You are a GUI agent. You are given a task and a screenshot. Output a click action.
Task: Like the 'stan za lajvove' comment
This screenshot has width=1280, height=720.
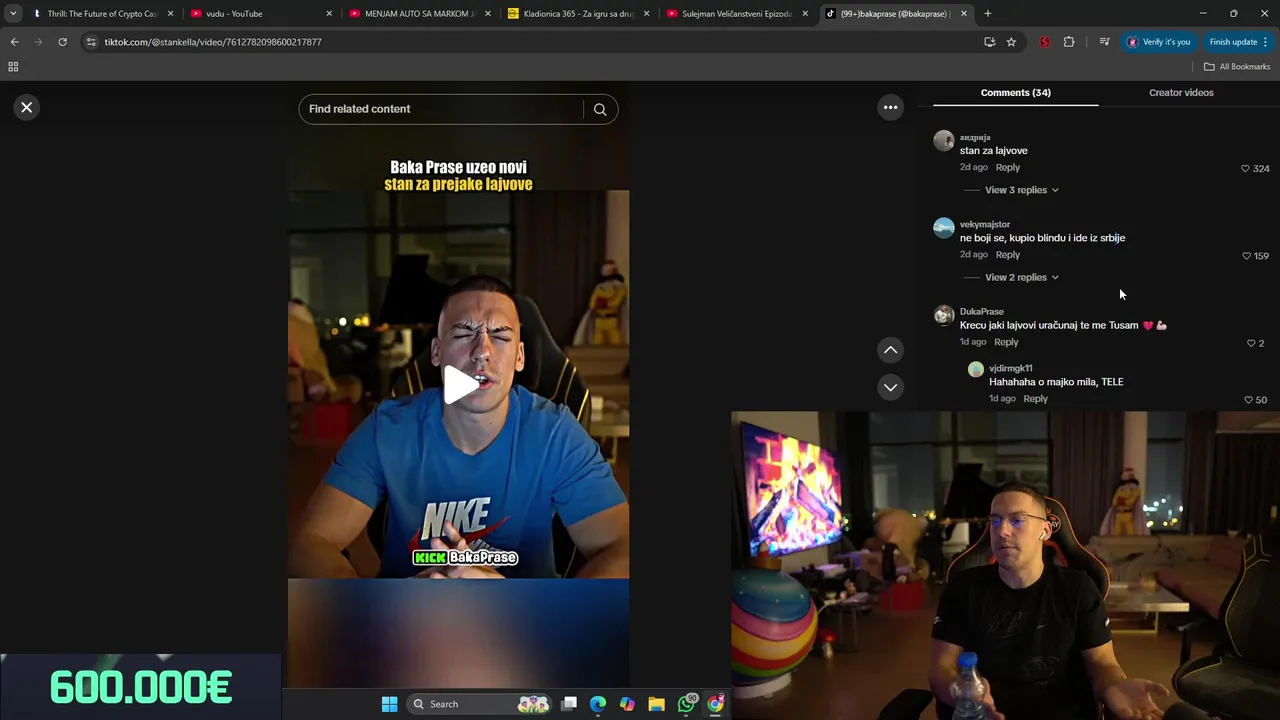pyautogui.click(x=1245, y=169)
